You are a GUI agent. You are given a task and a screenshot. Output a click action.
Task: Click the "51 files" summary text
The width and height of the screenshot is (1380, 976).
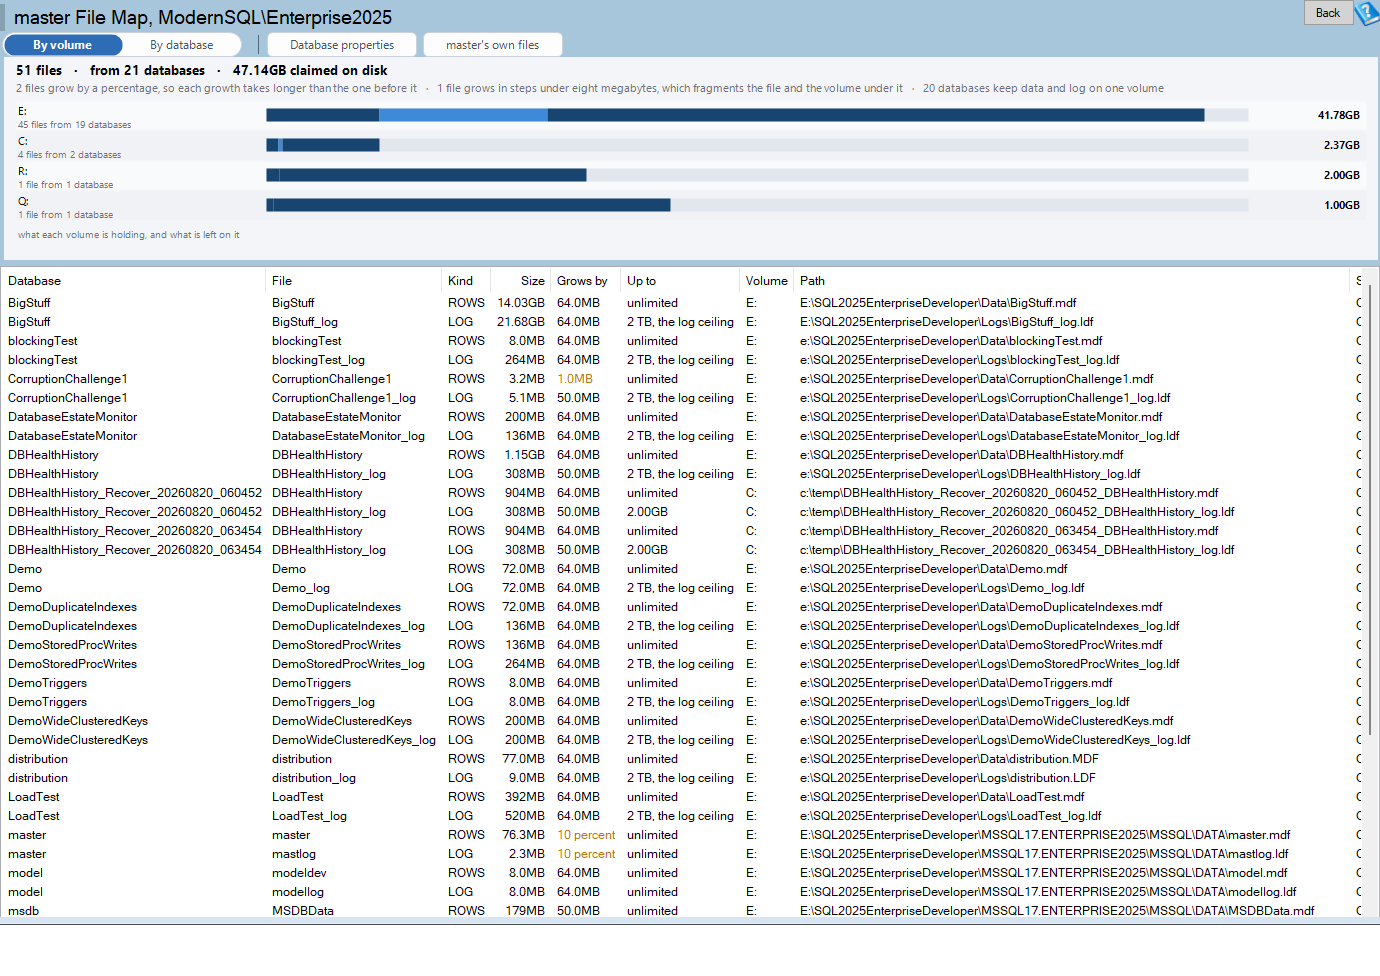[39, 70]
